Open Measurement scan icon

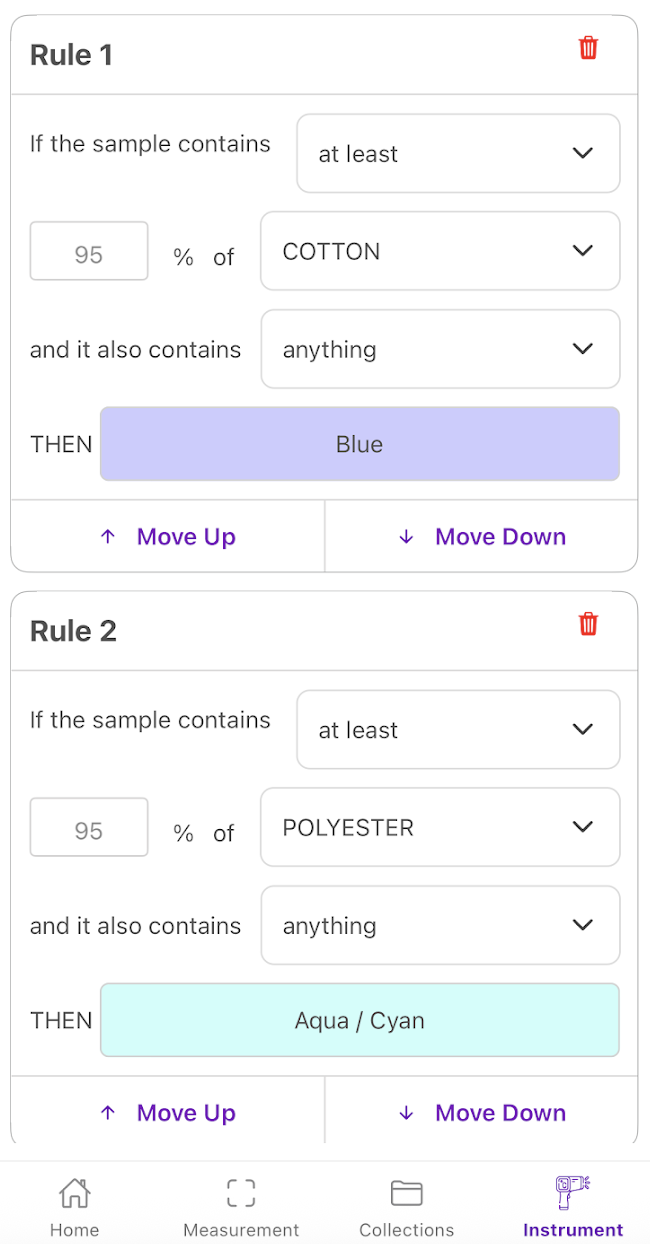tap(241, 1193)
